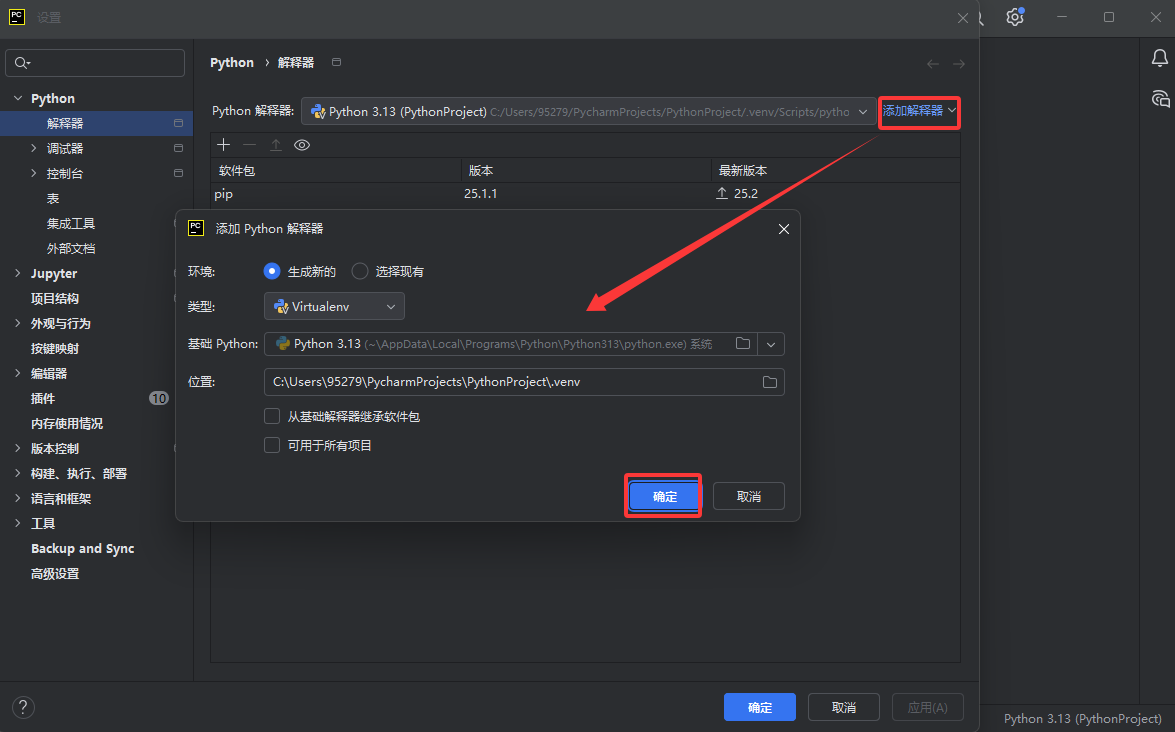Click Python 3.13 (PythonProject) in status bar
The height and width of the screenshot is (732, 1175).
point(1082,719)
